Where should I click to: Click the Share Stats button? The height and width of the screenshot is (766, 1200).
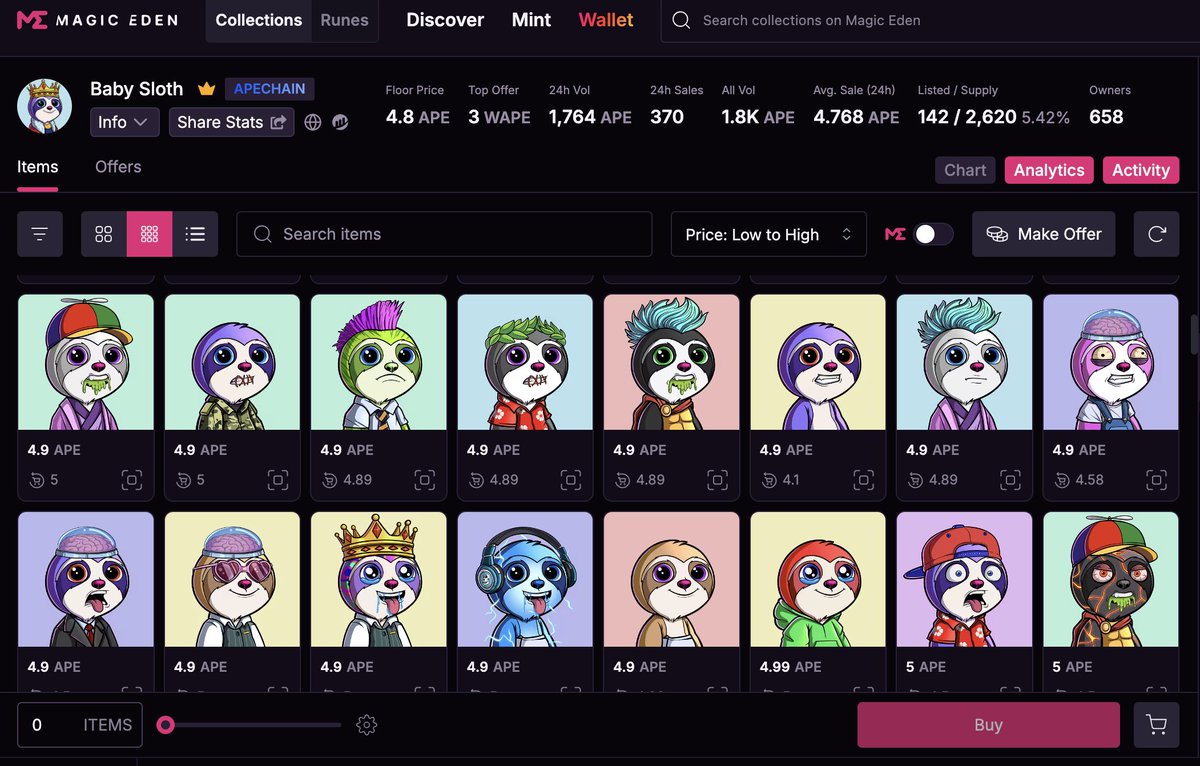tap(231, 122)
